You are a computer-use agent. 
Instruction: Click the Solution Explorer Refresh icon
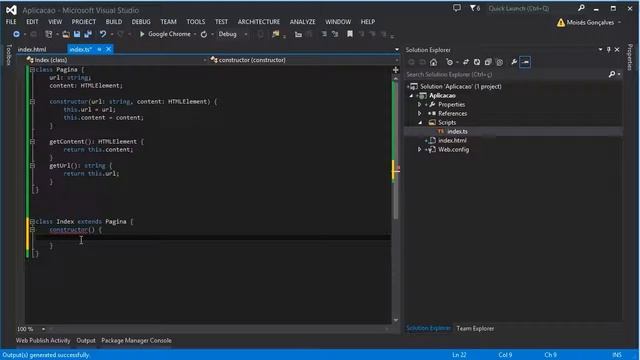pyautogui.click(x=477, y=62)
